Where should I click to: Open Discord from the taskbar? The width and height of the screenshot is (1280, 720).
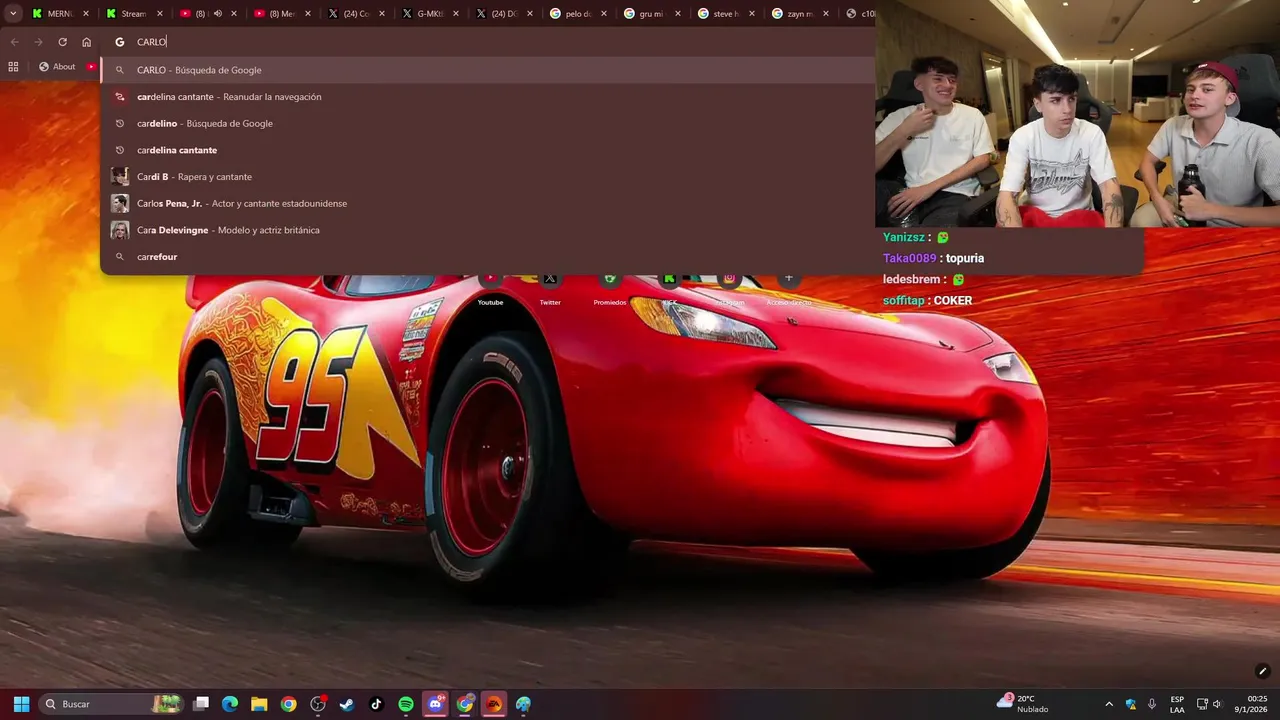[x=435, y=704]
